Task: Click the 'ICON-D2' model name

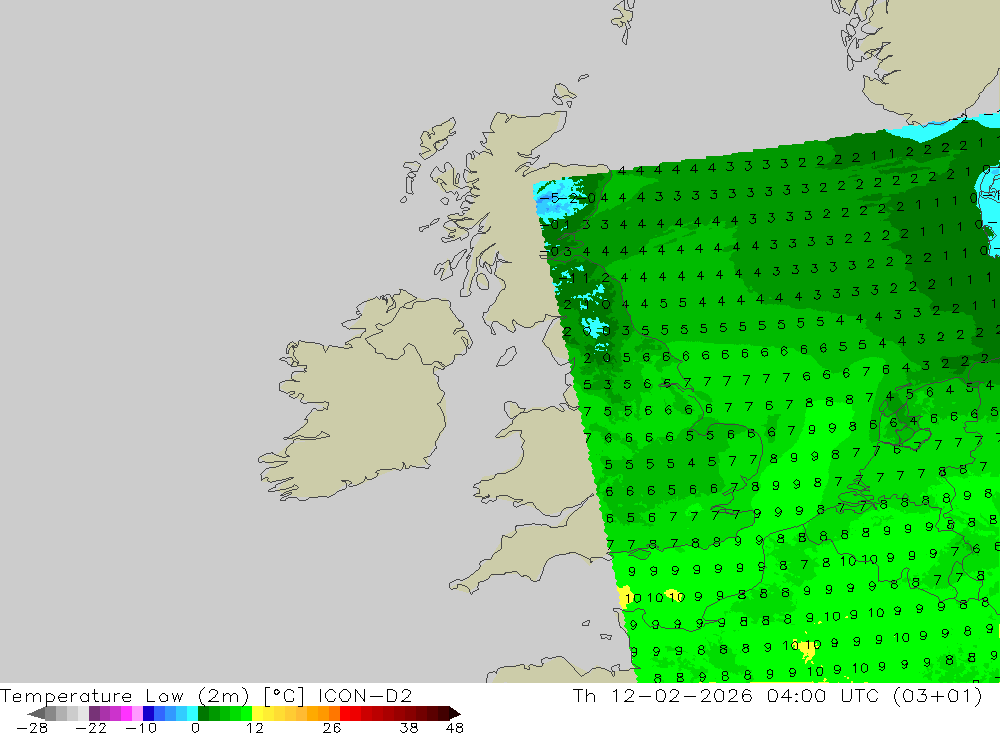Action: click(x=365, y=695)
